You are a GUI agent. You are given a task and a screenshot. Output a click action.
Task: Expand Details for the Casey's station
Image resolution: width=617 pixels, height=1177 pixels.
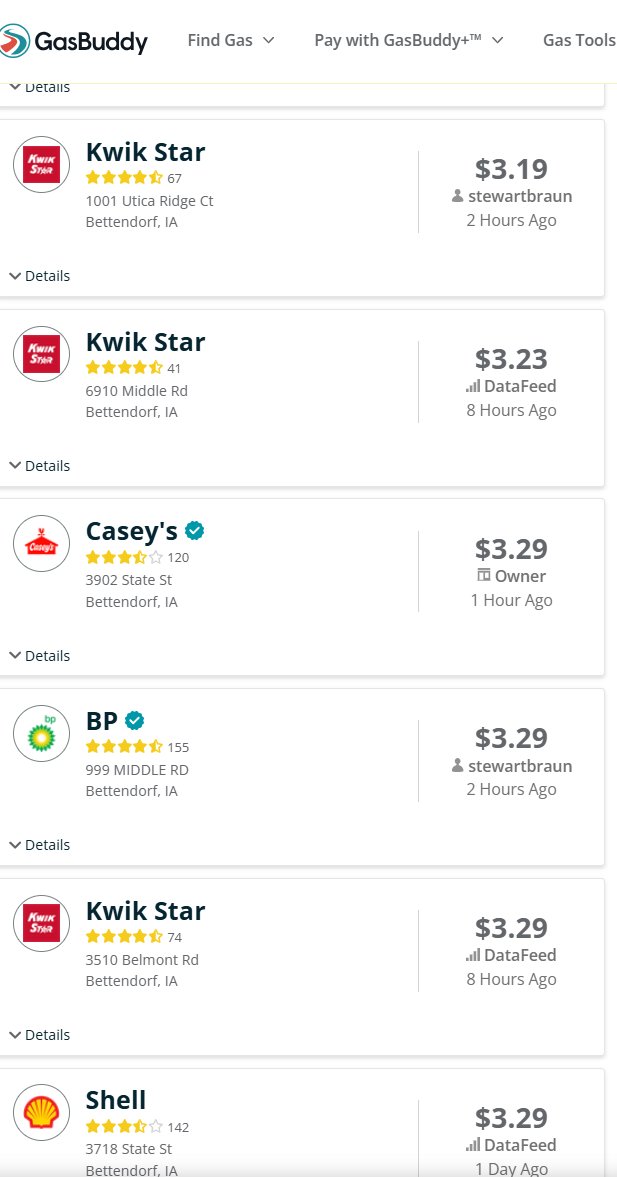click(40, 656)
